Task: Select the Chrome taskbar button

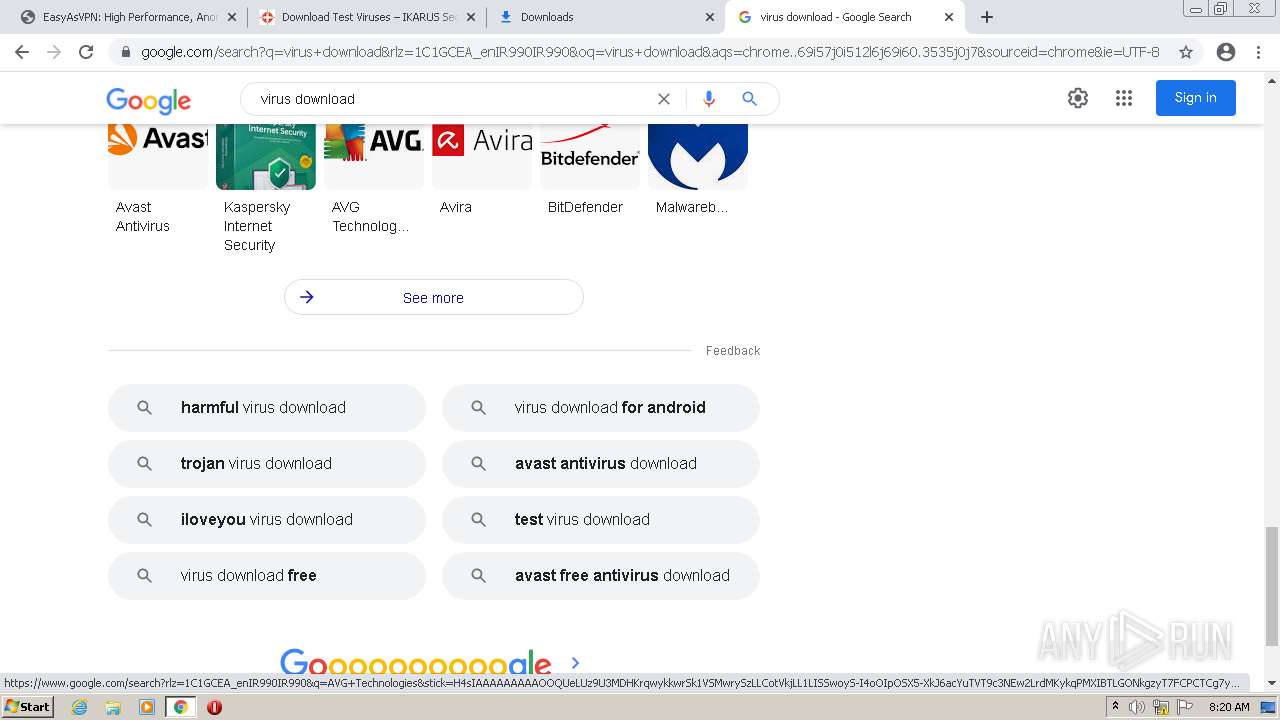Action: point(181,707)
